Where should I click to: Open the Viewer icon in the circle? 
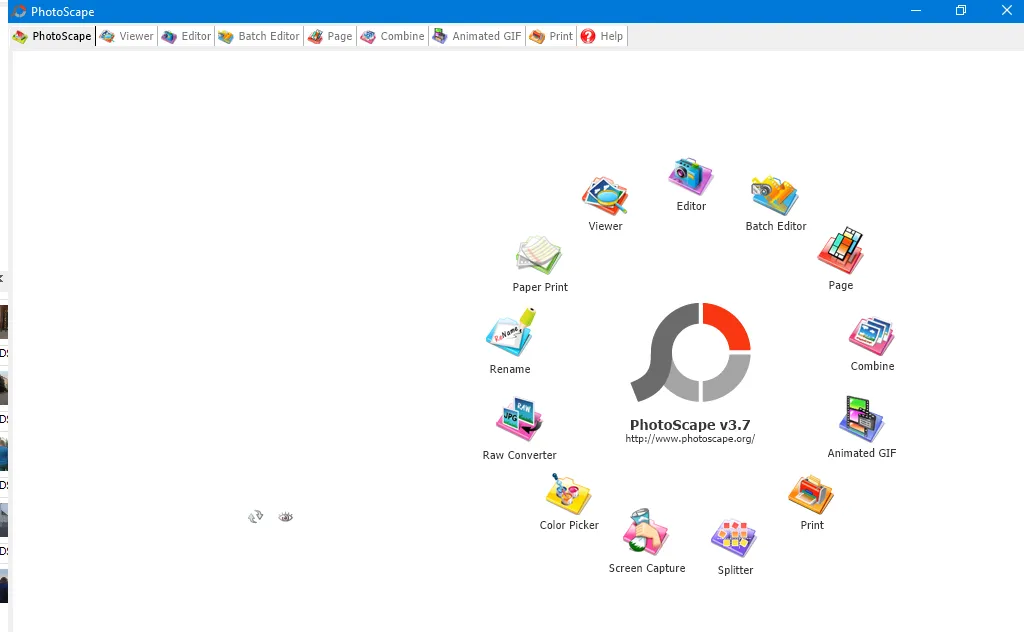pyautogui.click(x=605, y=196)
